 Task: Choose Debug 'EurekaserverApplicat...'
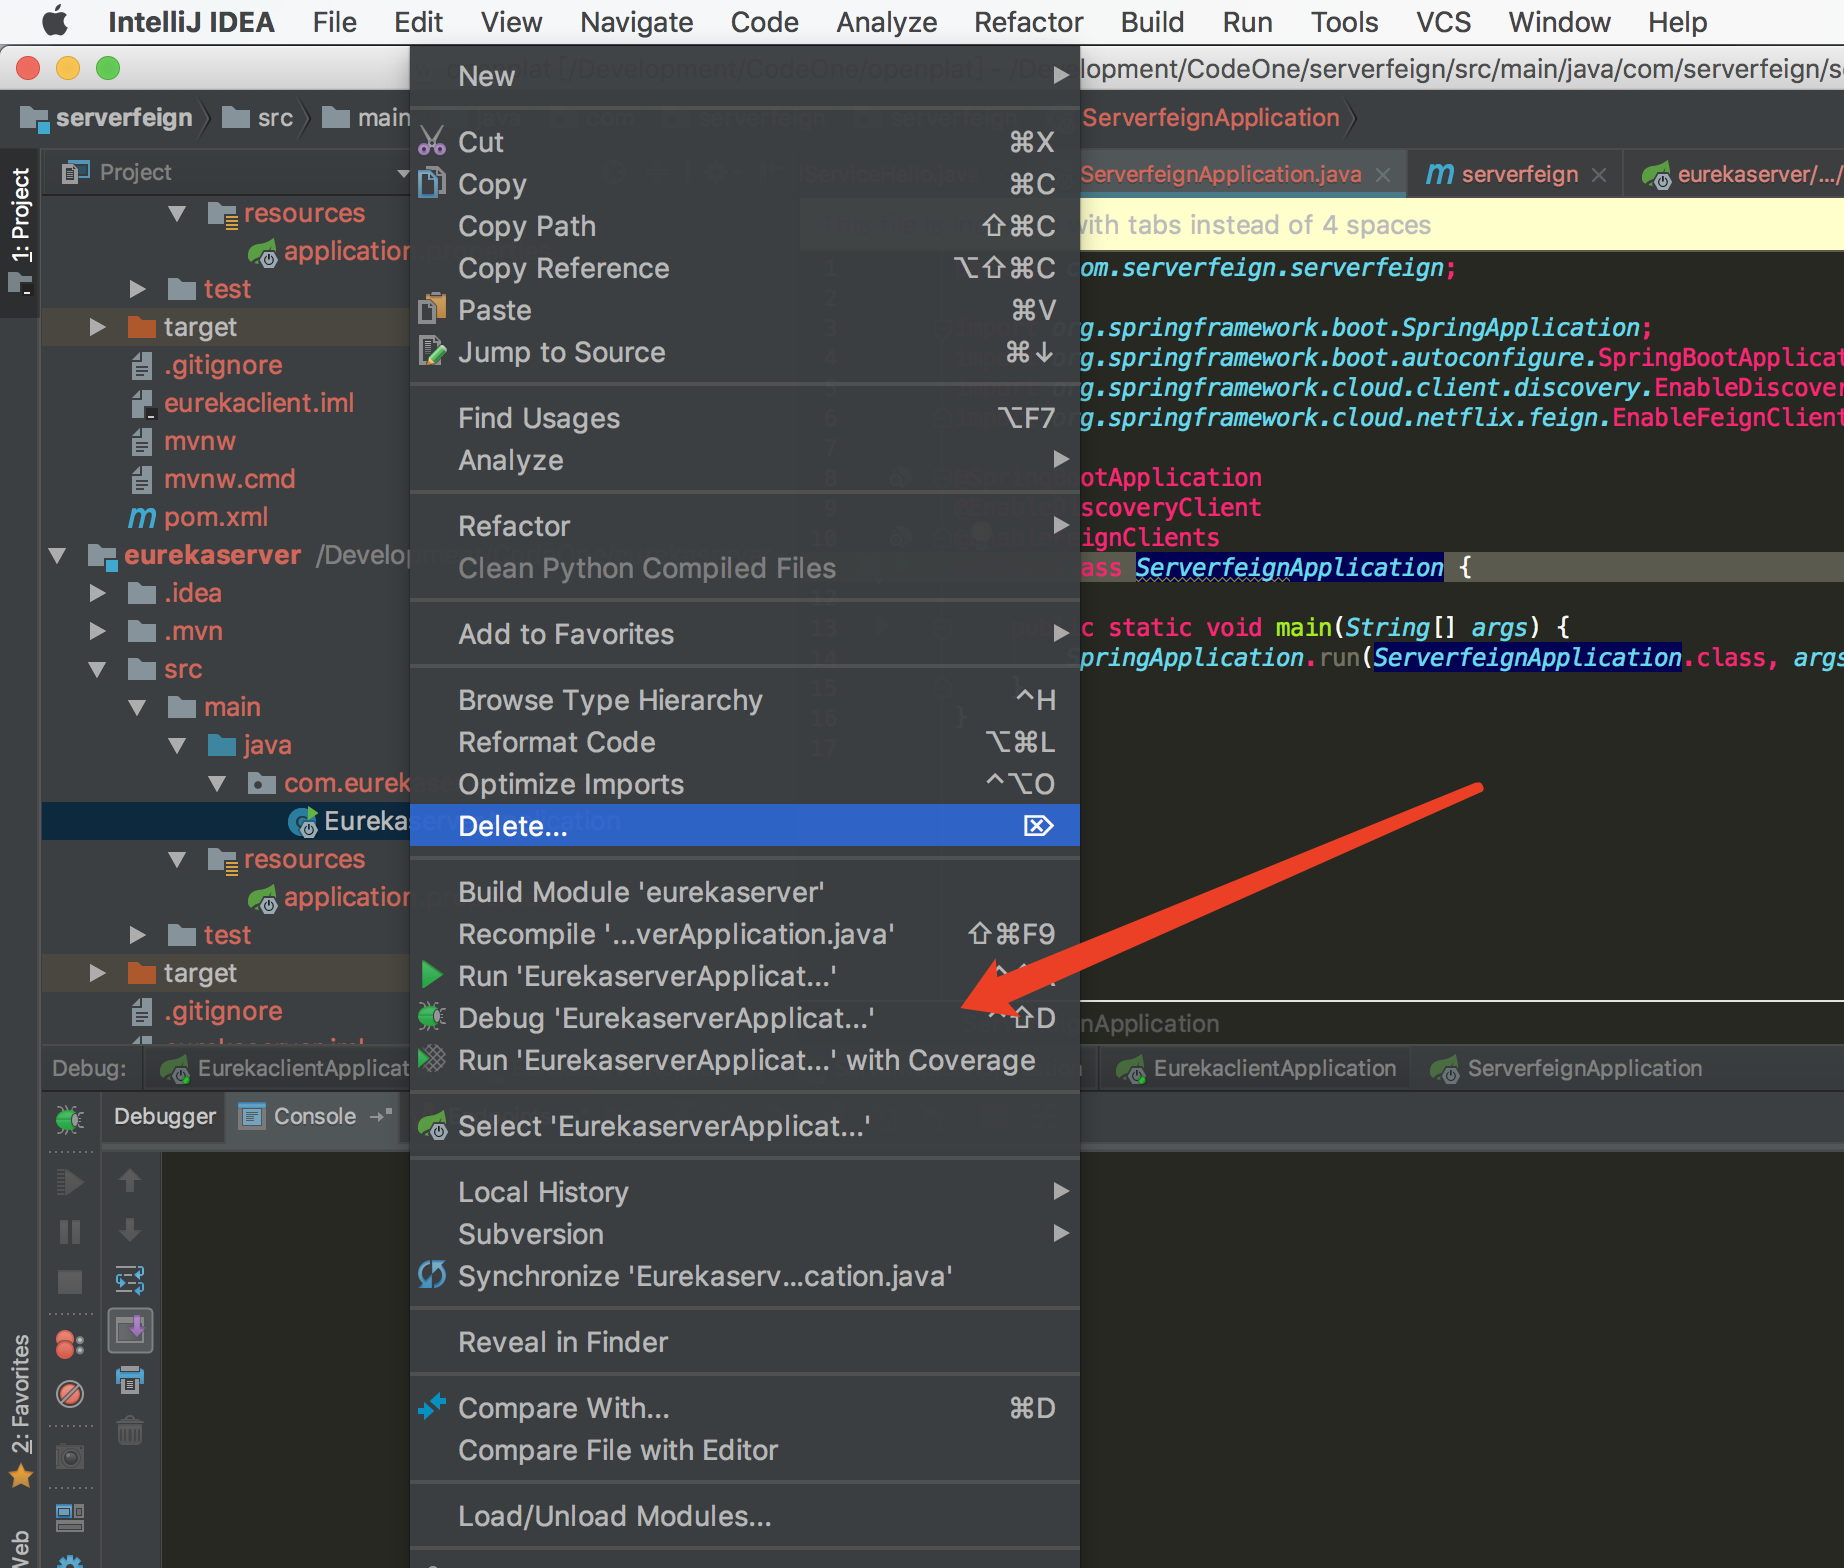[745, 1018]
